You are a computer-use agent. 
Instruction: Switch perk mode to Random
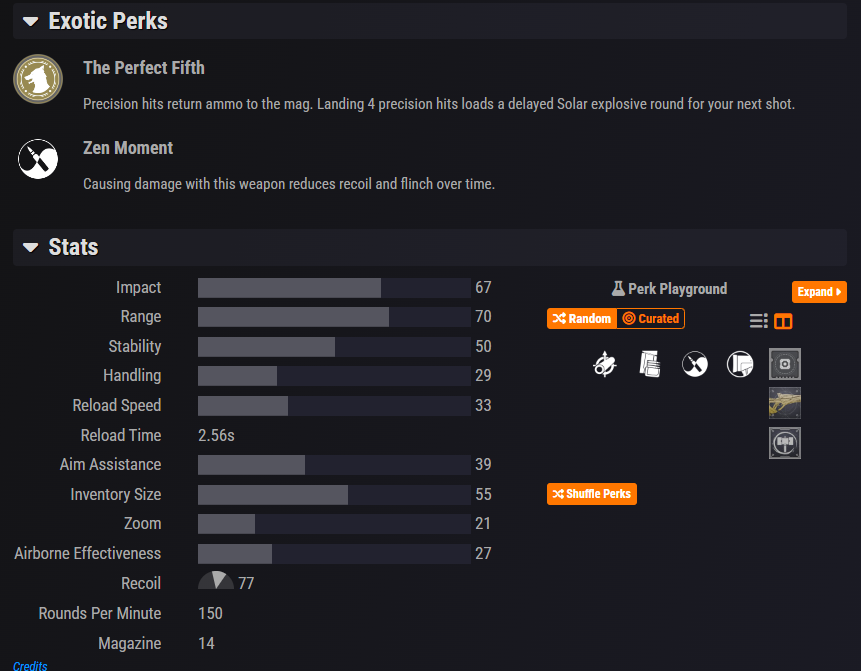(581, 318)
